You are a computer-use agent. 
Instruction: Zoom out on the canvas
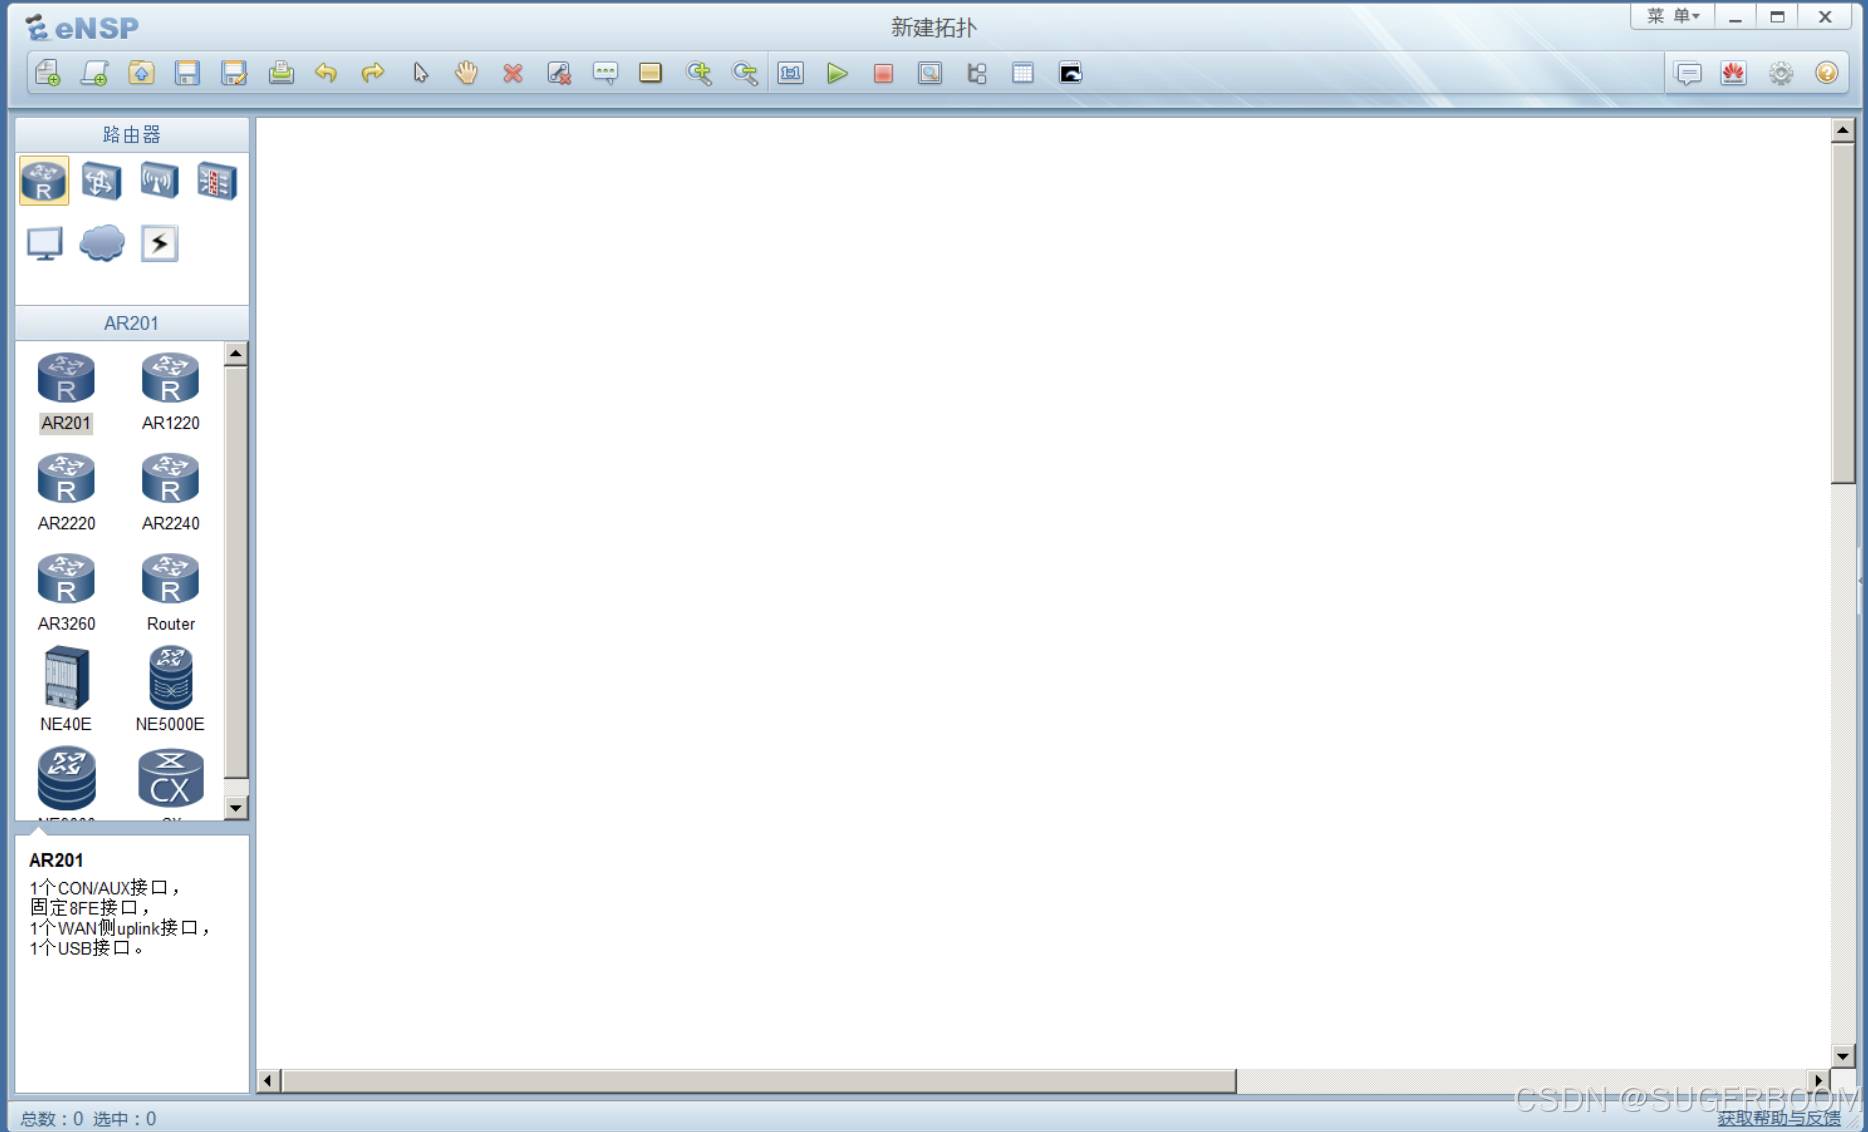744,73
